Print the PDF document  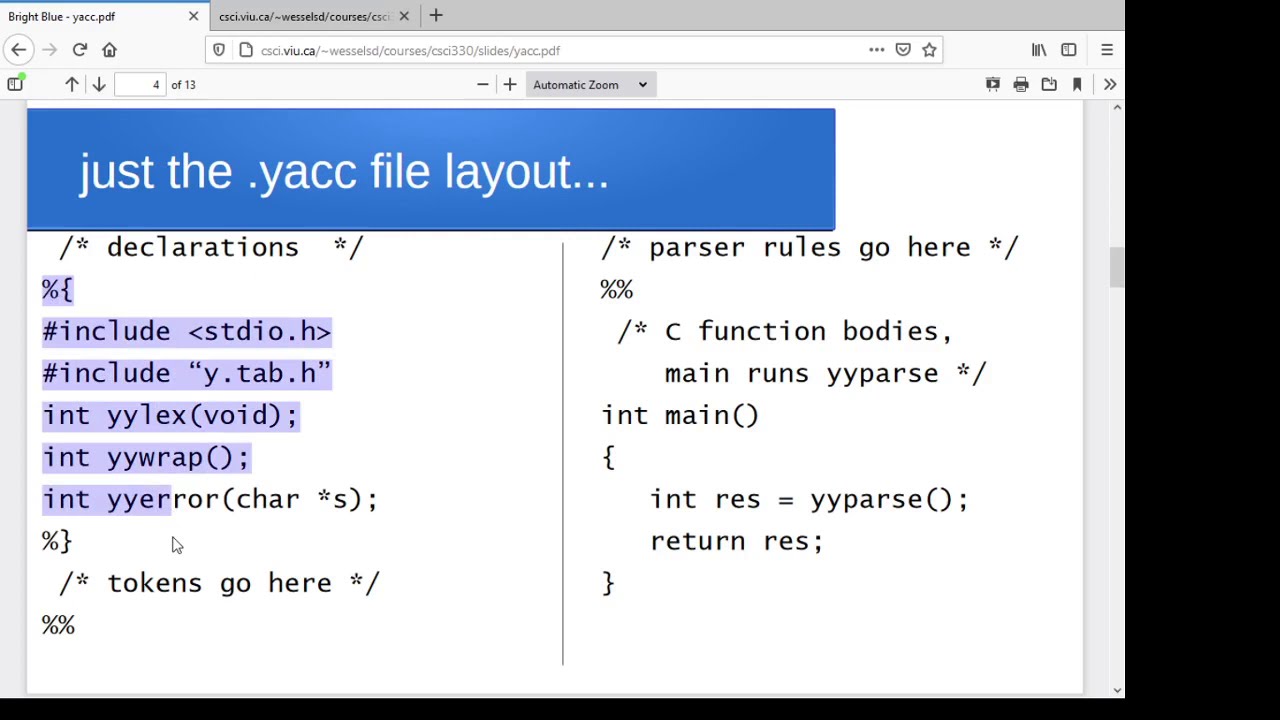1021,85
